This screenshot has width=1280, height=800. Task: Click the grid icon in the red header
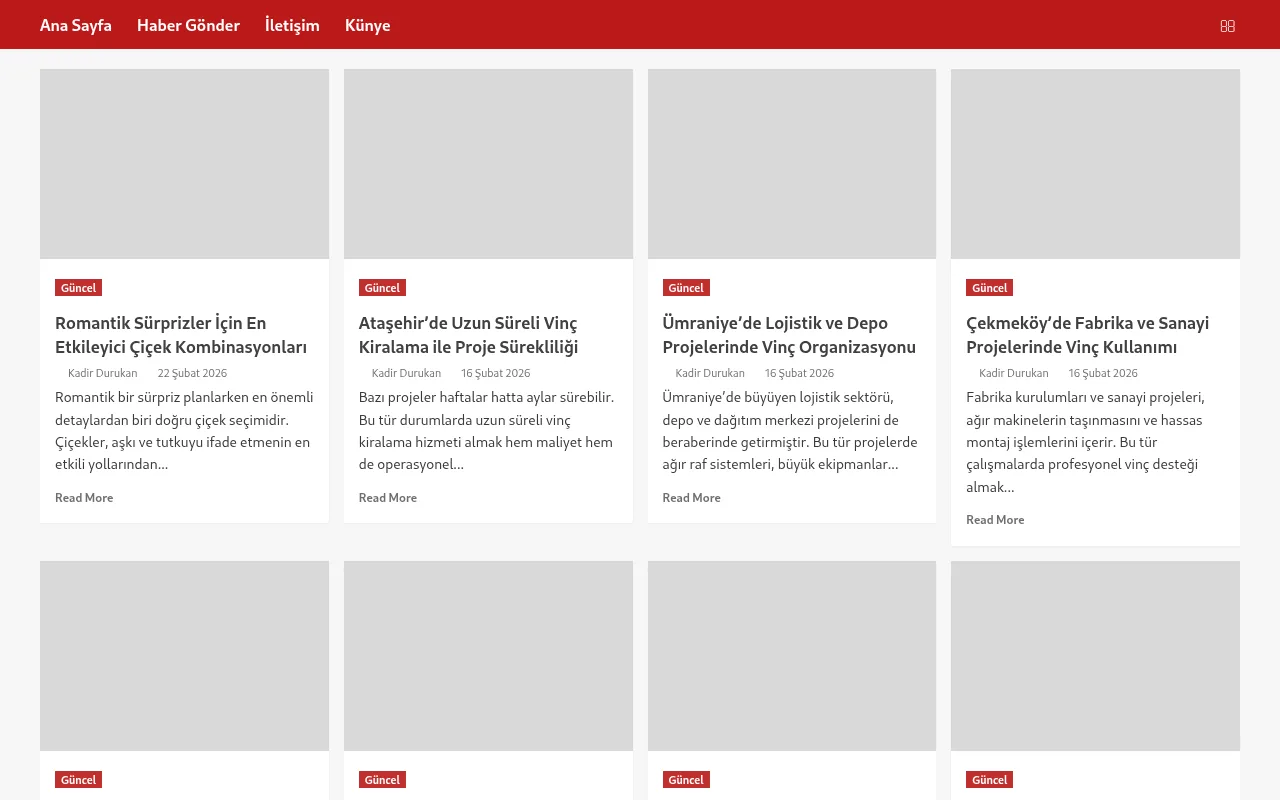pyautogui.click(x=1227, y=26)
